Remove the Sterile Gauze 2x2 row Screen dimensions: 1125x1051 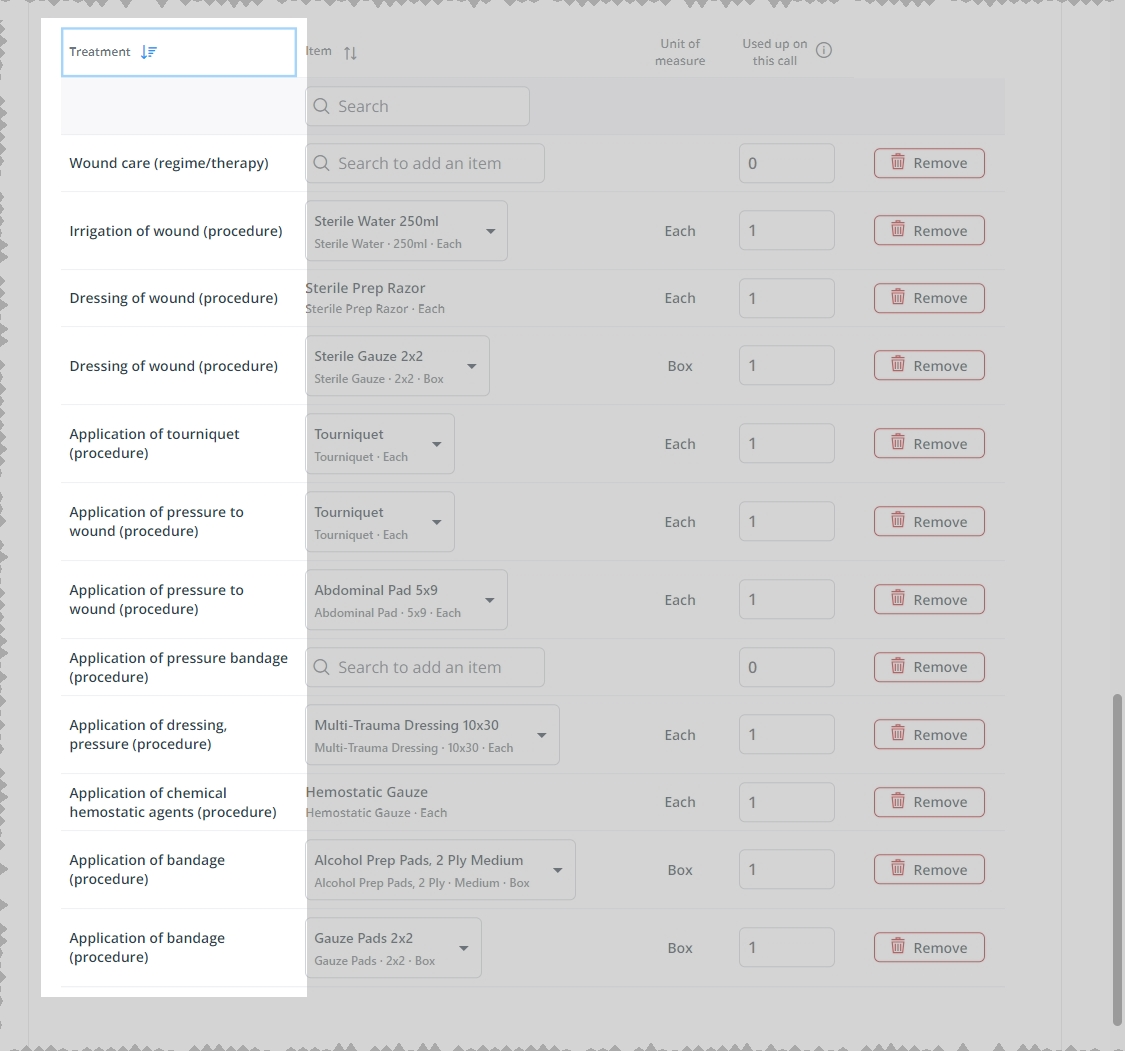(929, 365)
